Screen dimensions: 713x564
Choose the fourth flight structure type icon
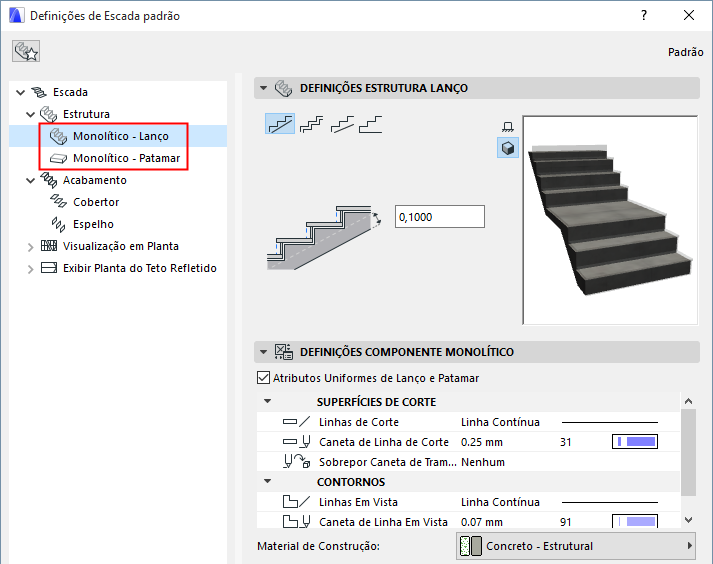pyautogui.click(x=371, y=124)
